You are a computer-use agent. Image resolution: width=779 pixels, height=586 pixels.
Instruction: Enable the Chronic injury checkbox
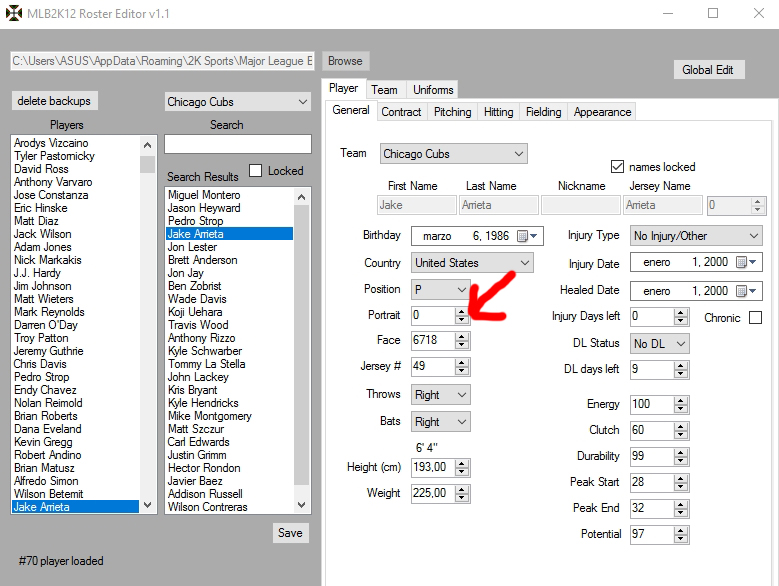[x=755, y=317]
